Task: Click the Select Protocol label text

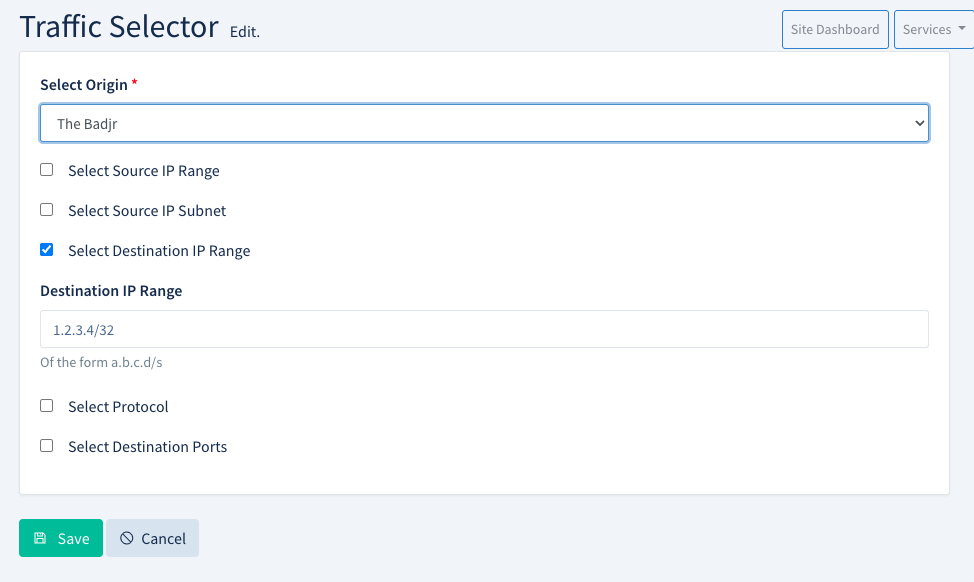Action: click(x=118, y=407)
